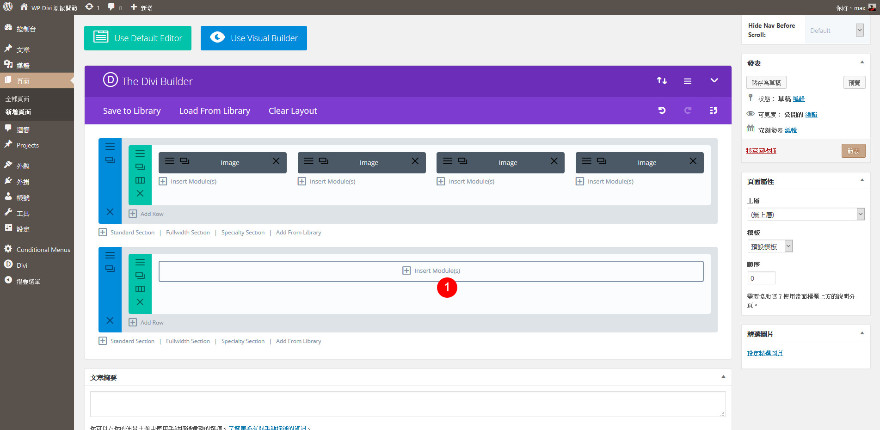Click the Preview button in Publish panel
880x430 pixels.
(x=854, y=83)
